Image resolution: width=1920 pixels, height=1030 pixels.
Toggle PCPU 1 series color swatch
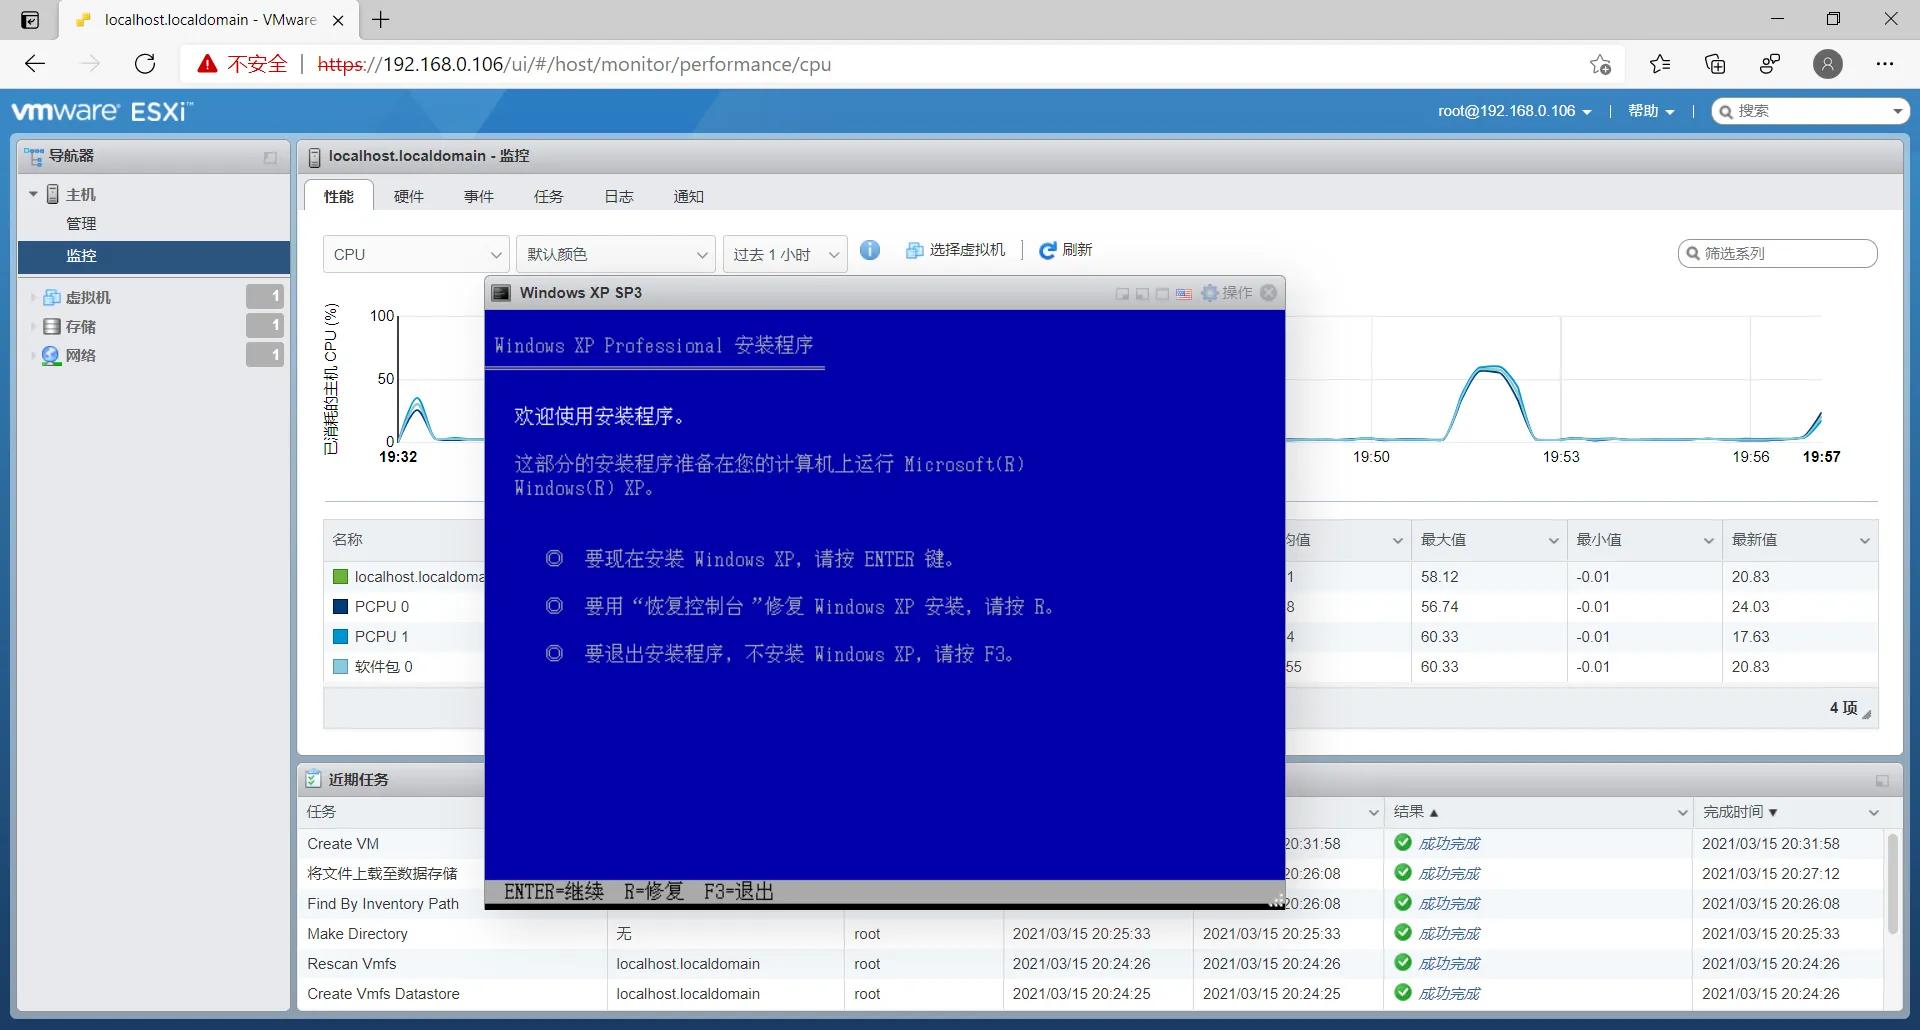(x=340, y=637)
